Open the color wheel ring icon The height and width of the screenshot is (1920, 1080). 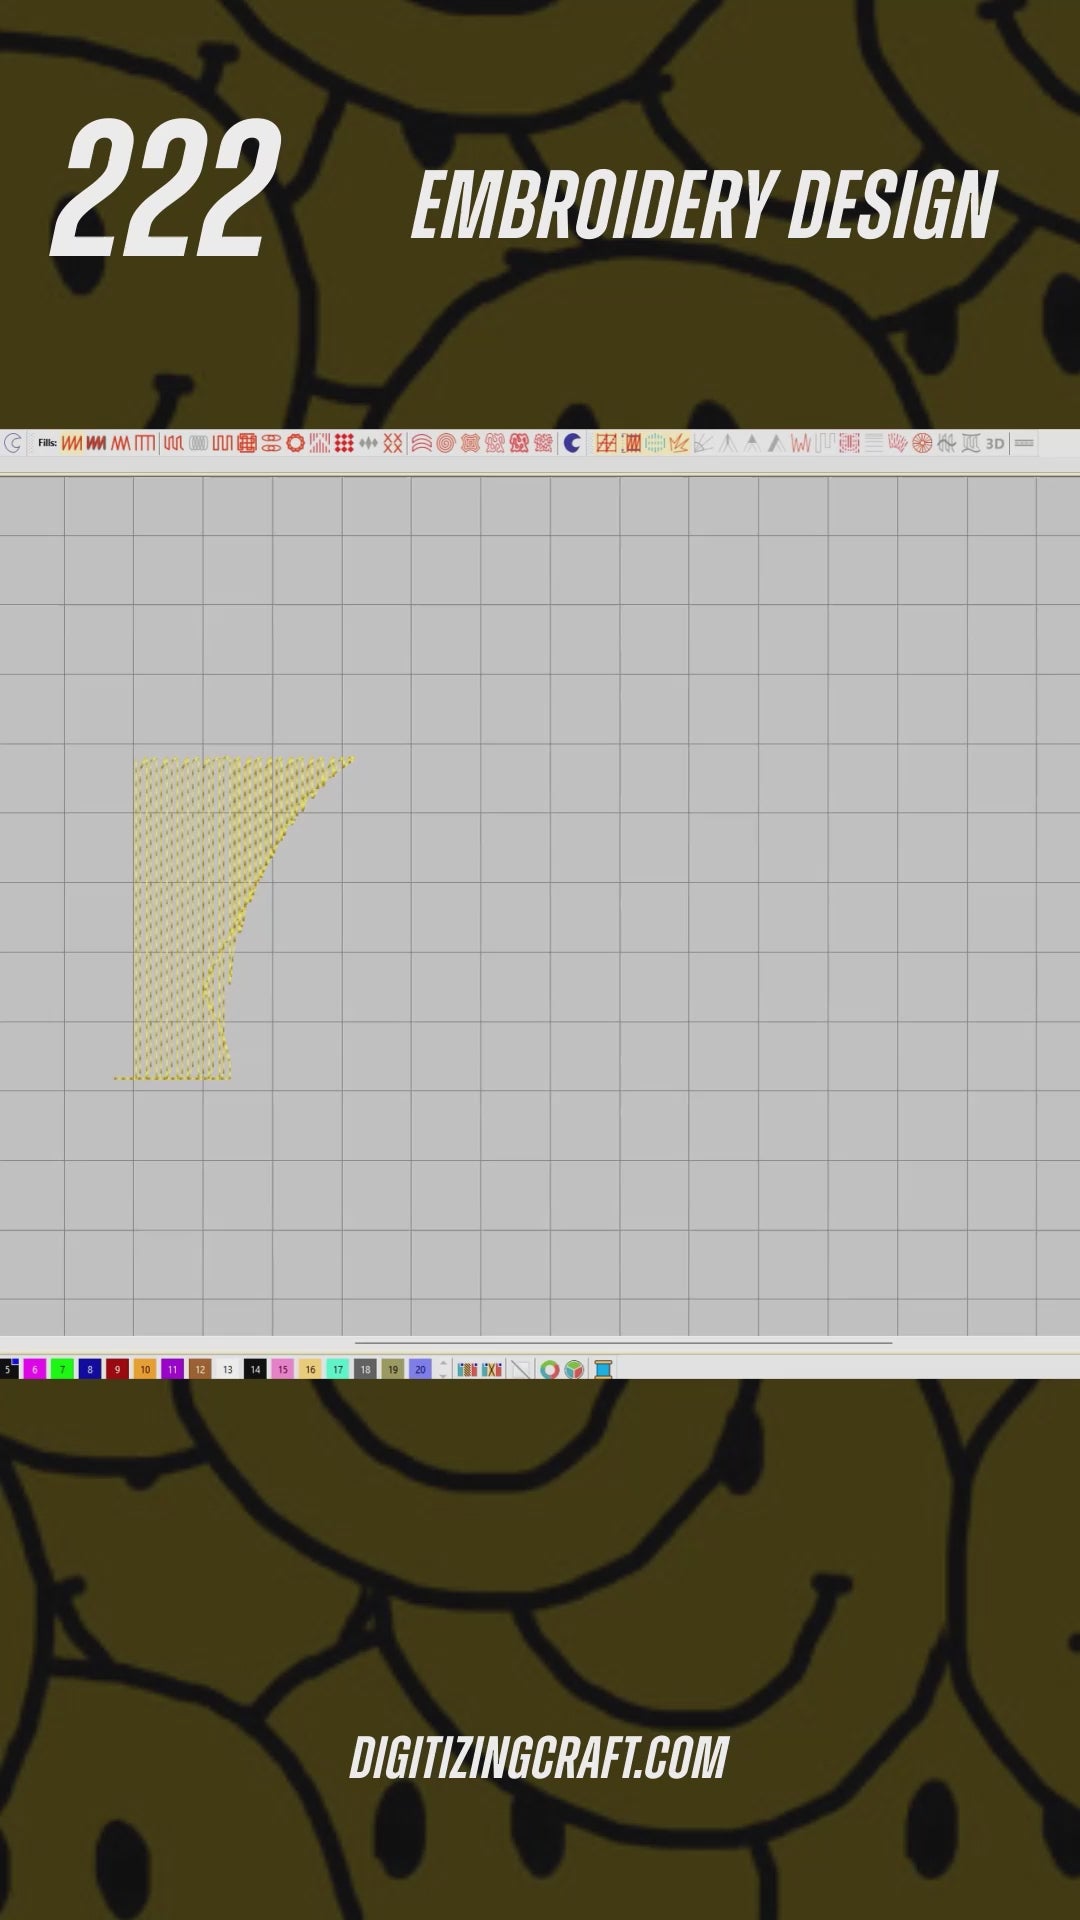click(x=549, y=1369)
